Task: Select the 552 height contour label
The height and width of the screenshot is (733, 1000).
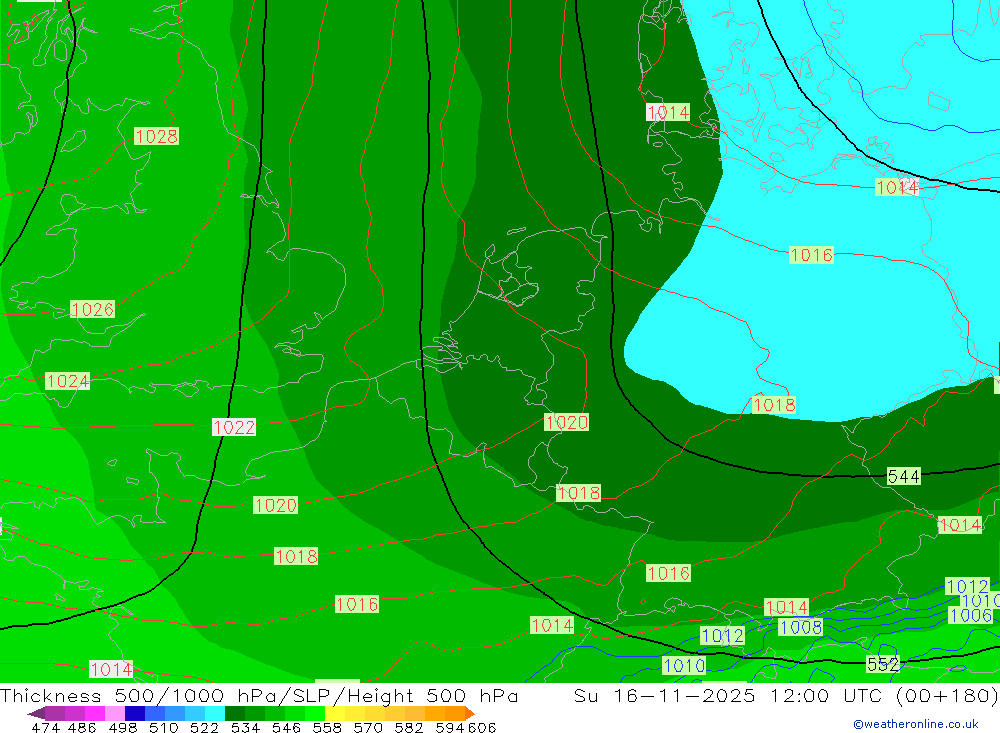Action: (x=883, y=664)
